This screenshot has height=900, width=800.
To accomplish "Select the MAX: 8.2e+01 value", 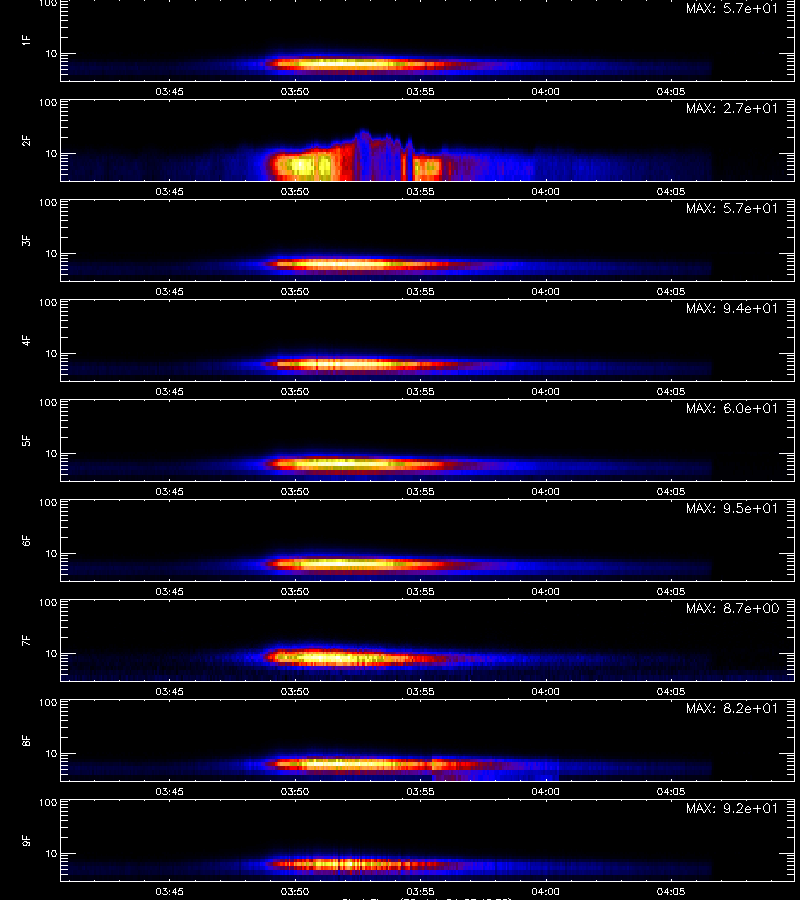I will (x=732, y=708).
